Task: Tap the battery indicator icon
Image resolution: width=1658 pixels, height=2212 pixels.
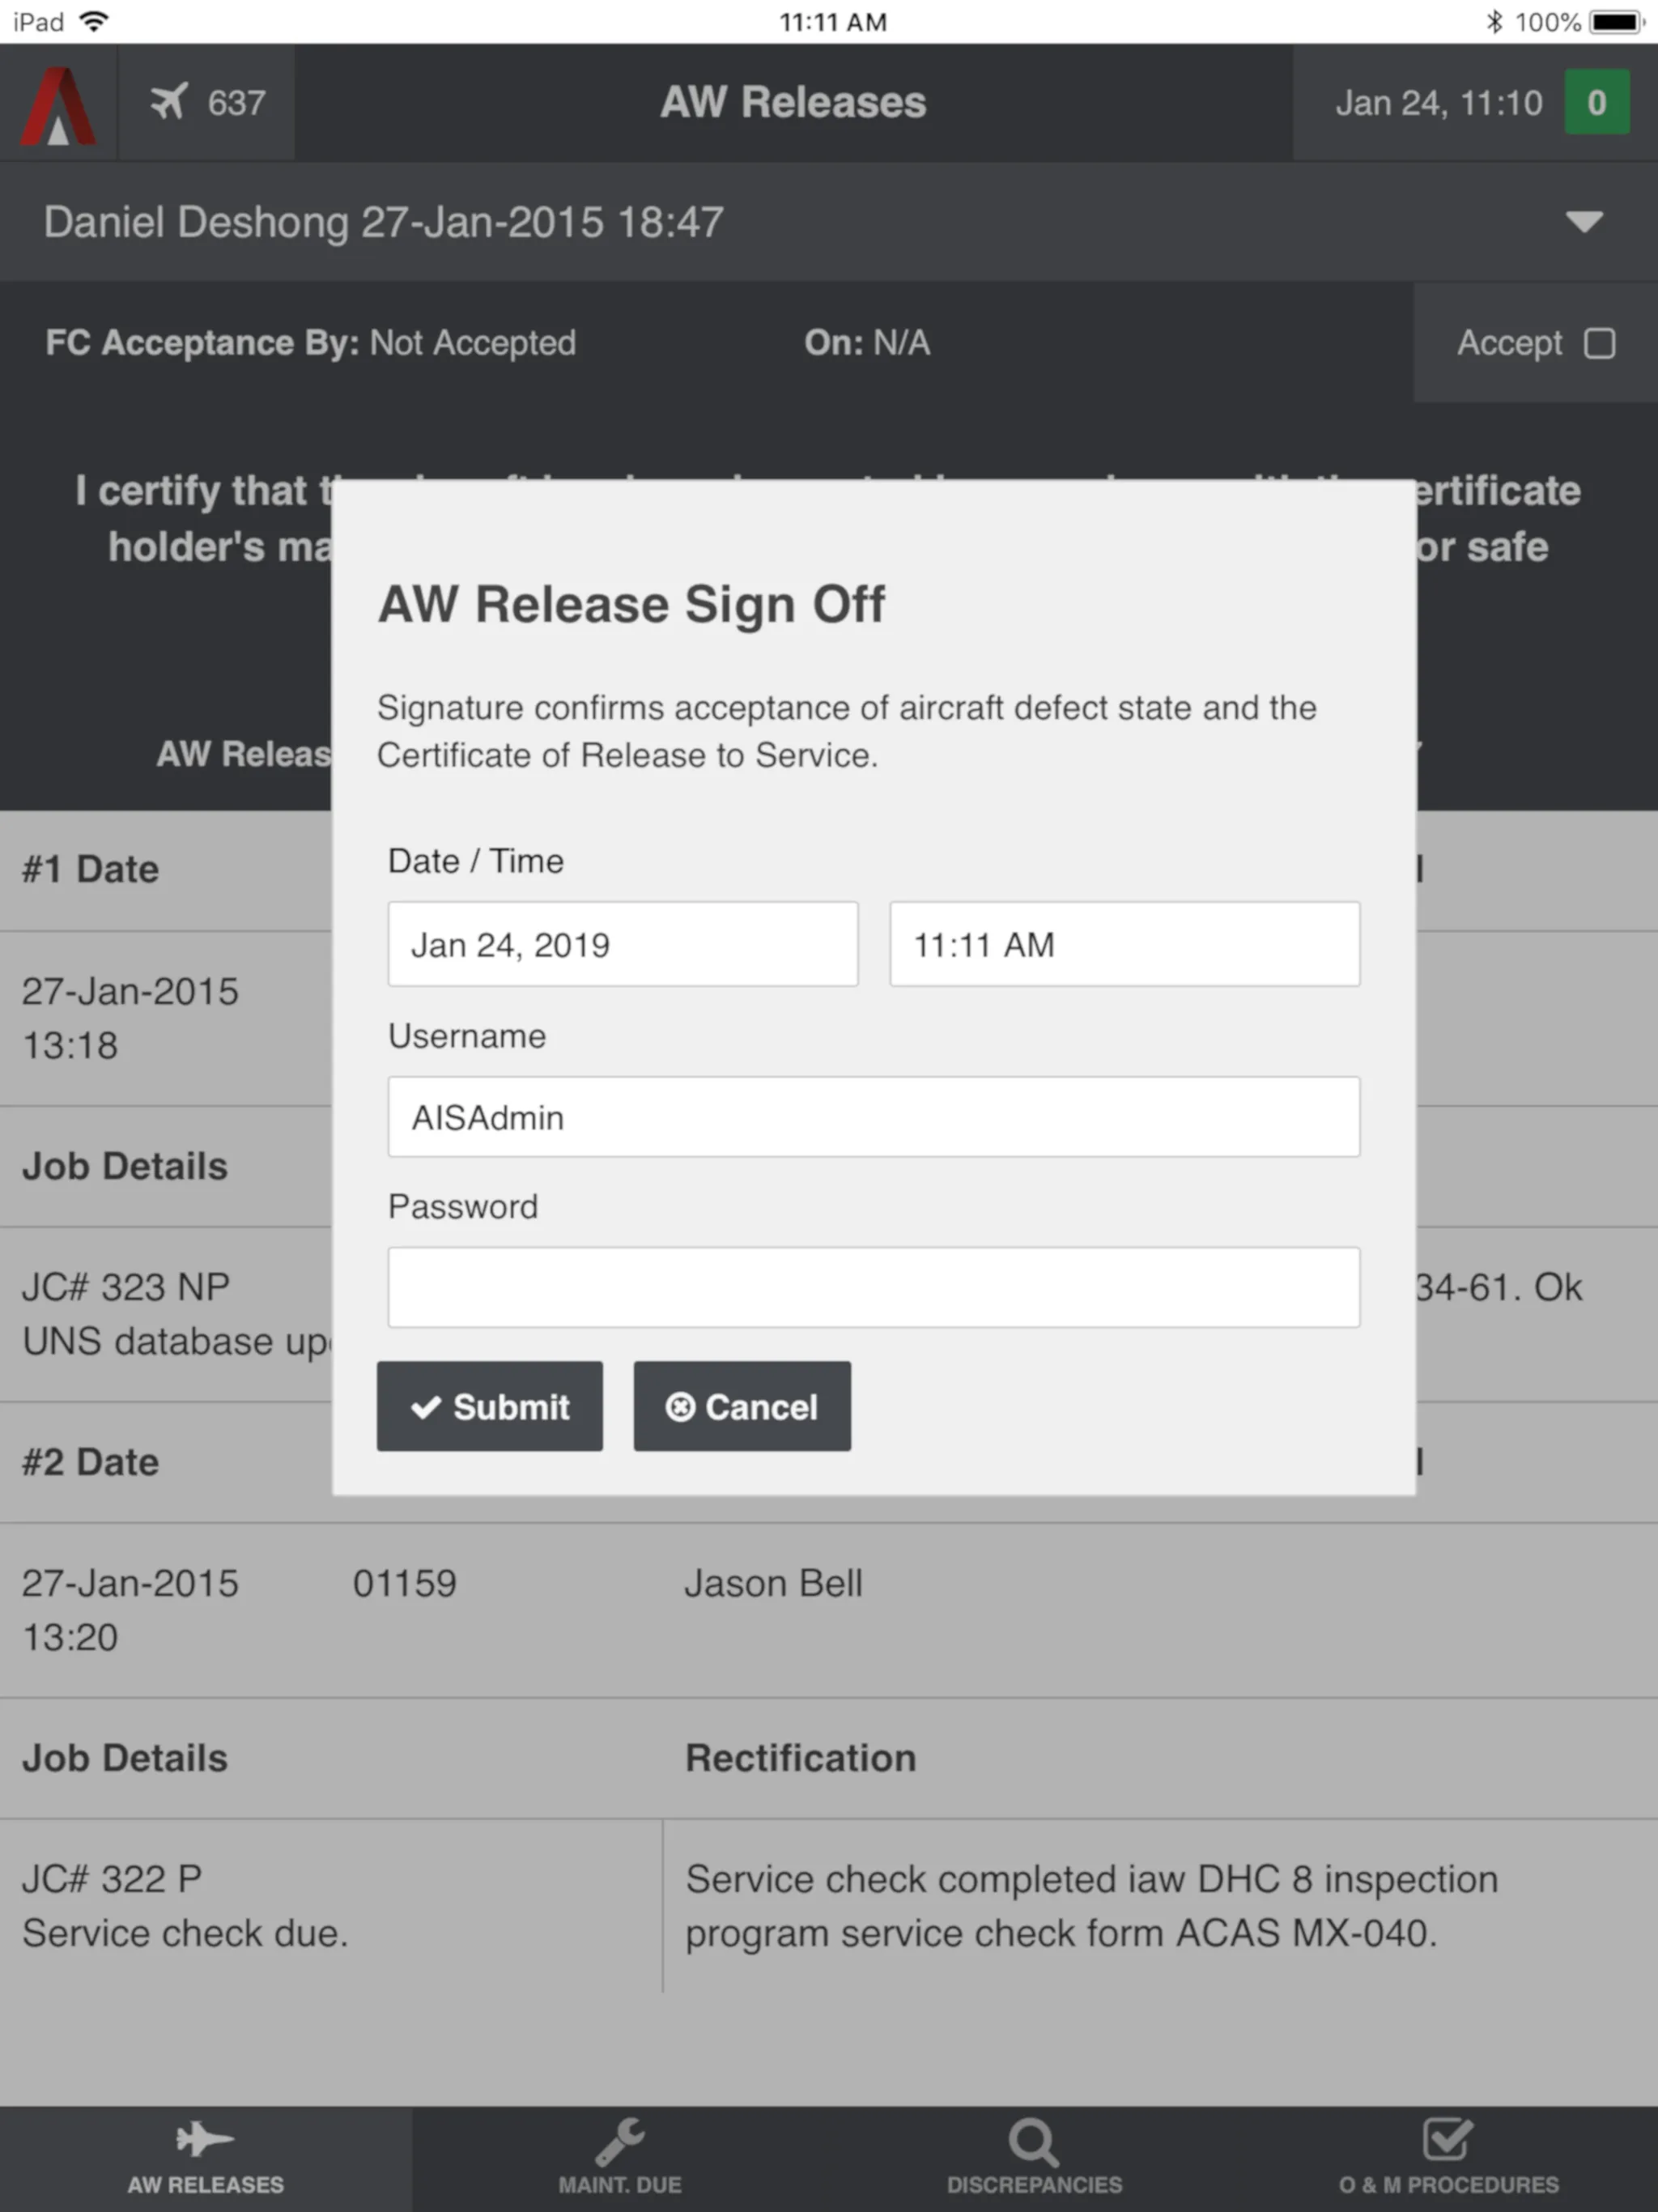Action: tap(1618, 22)
